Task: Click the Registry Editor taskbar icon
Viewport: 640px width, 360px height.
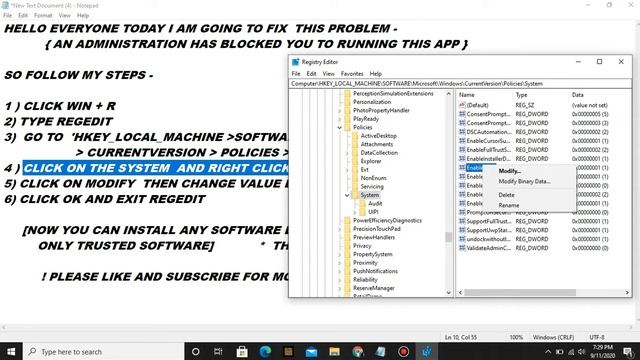Action: point(427,351)
